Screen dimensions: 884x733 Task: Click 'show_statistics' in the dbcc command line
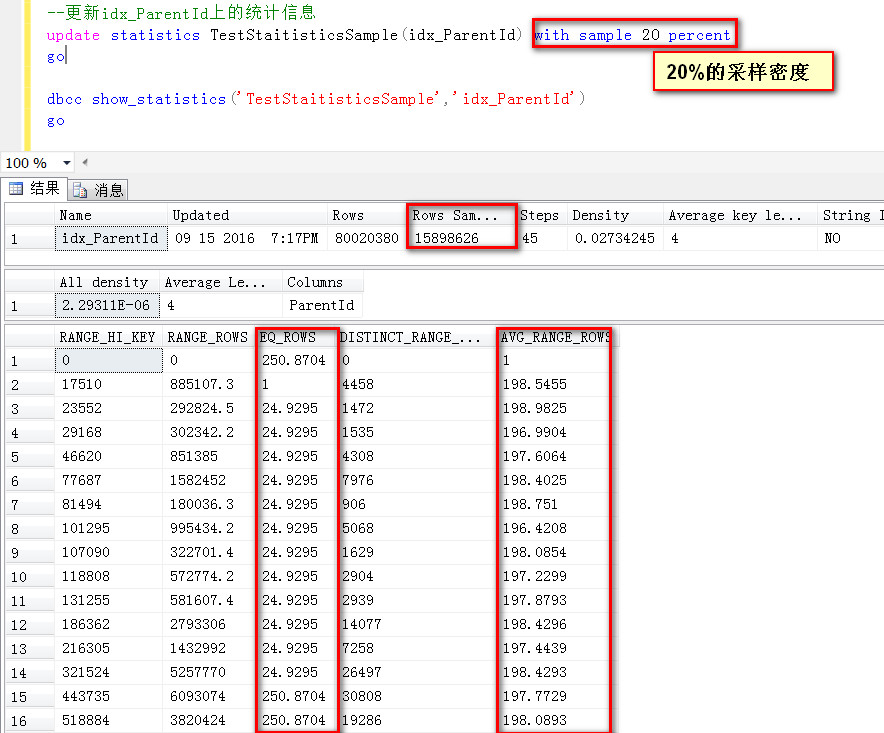click(x=158, y=99)
